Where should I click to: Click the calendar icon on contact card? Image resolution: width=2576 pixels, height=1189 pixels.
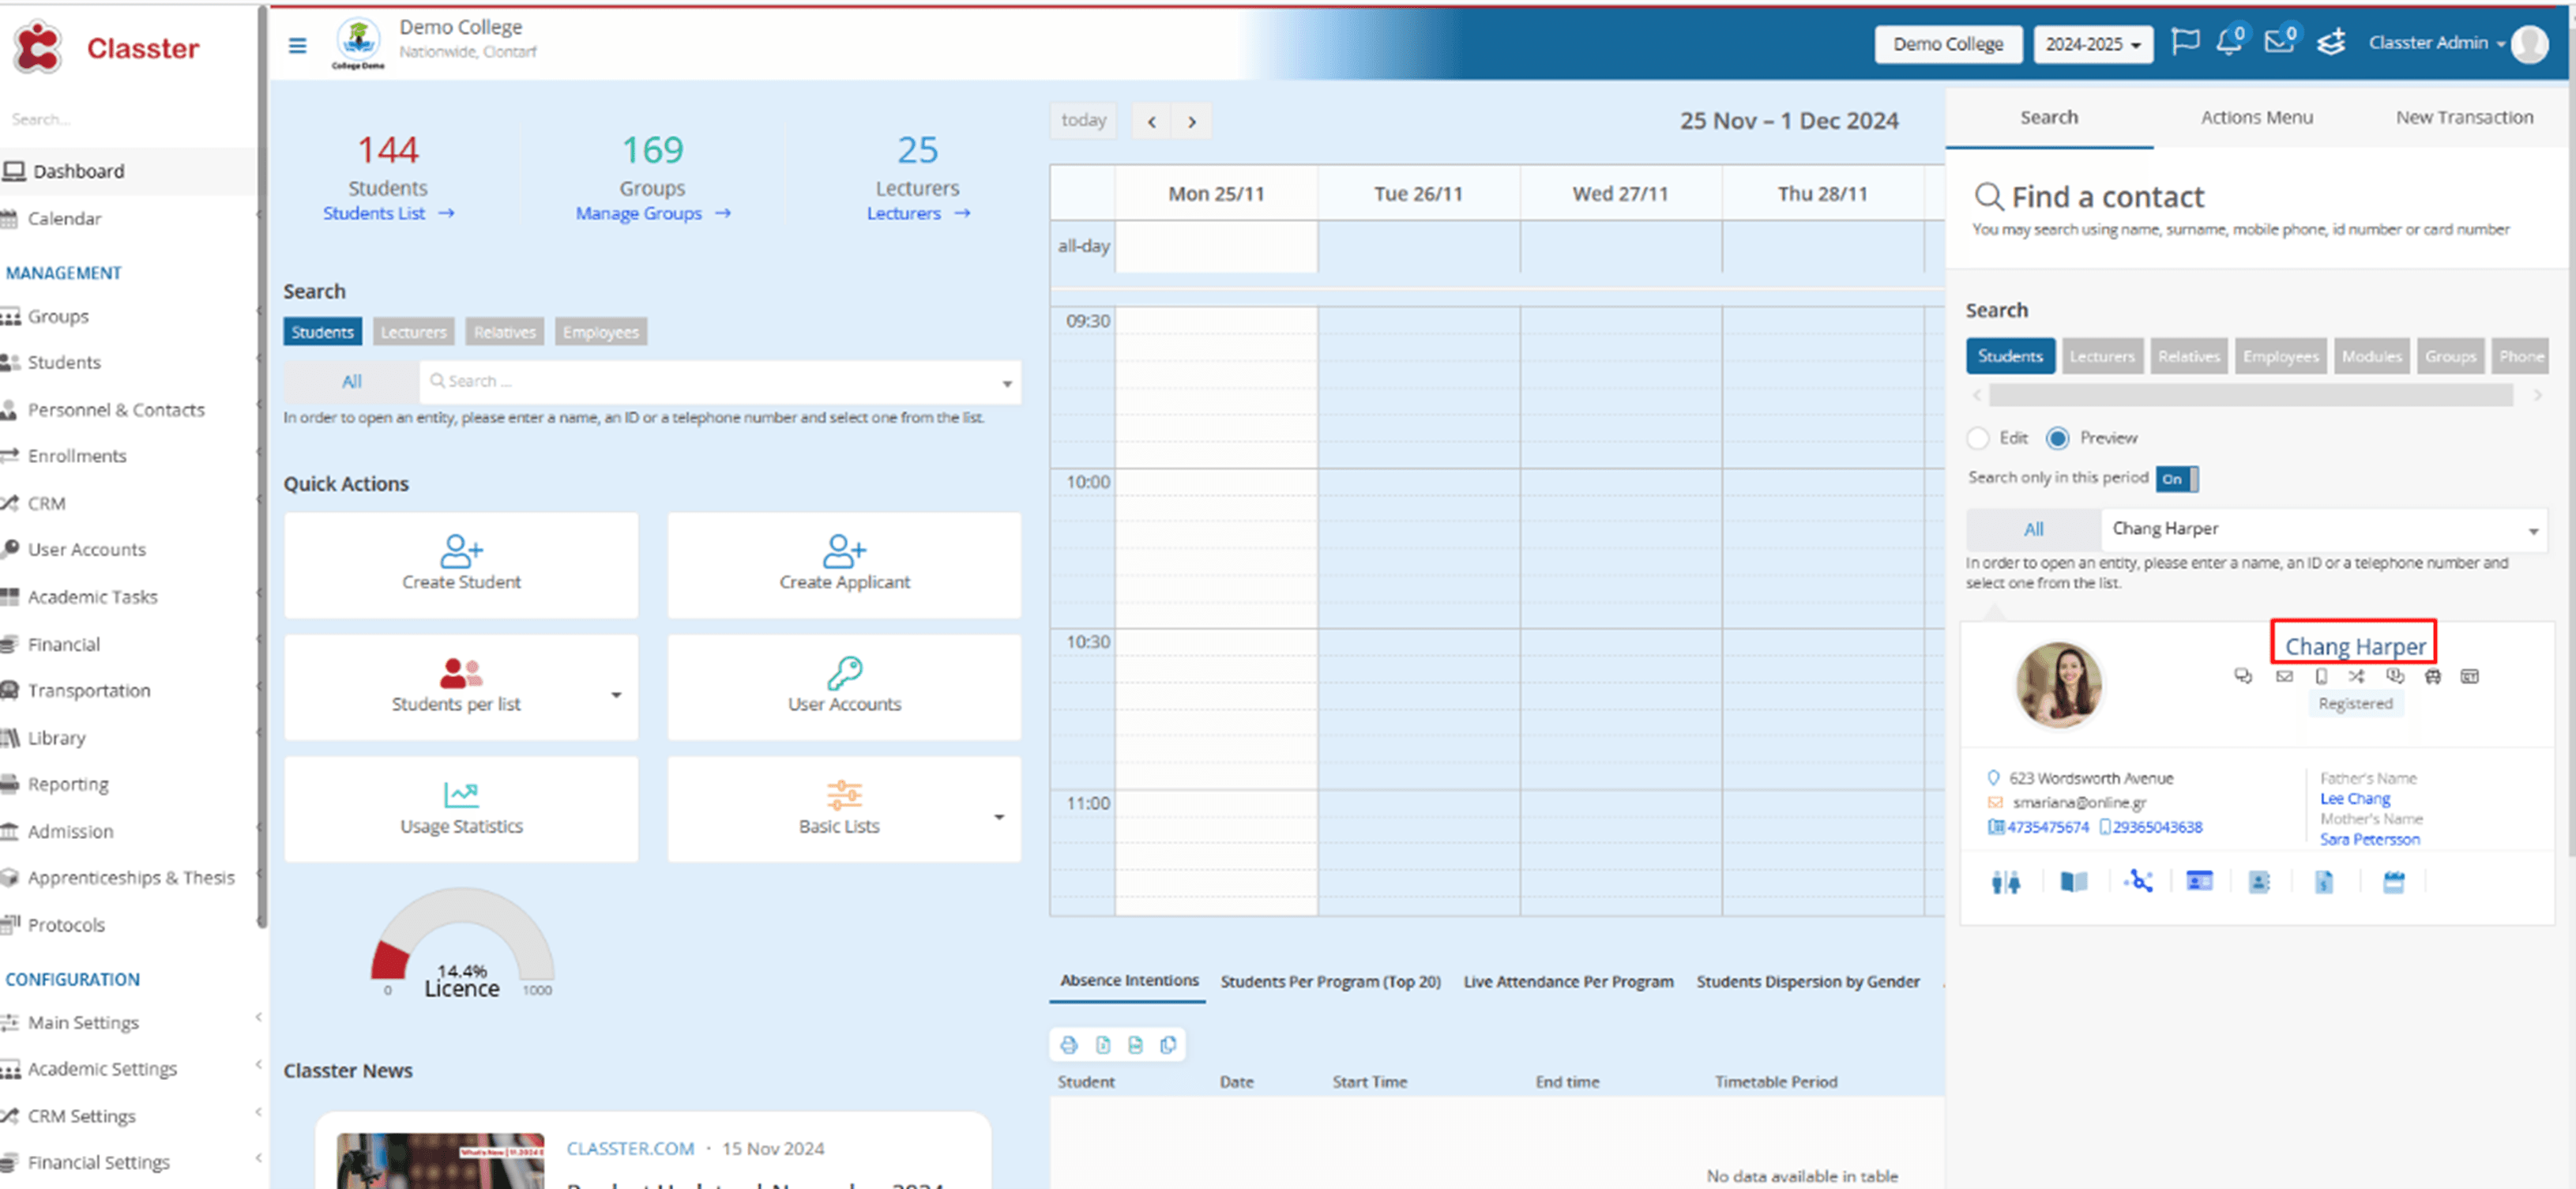tap(2393, 882)
